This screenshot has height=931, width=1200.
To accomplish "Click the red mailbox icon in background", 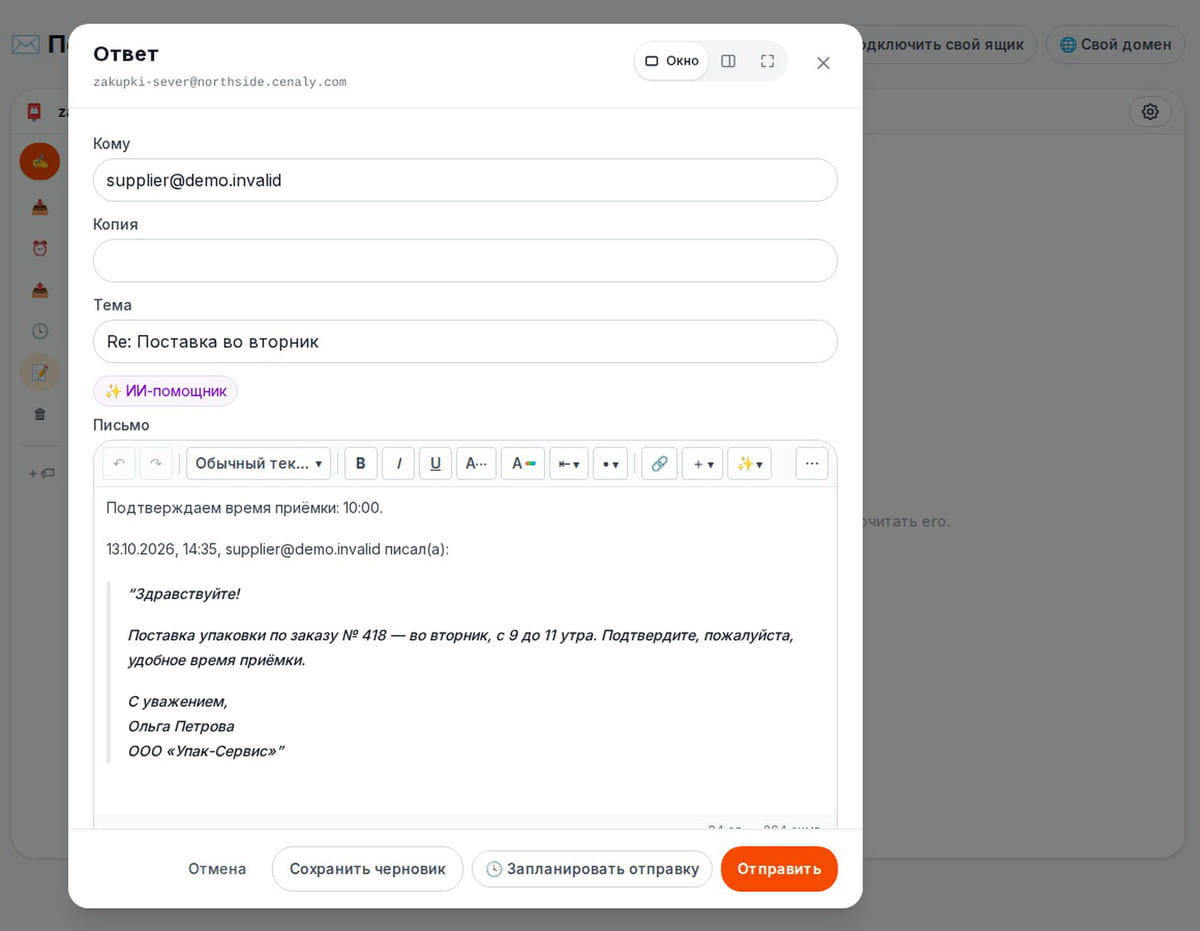I will click(x=34, y=112).
